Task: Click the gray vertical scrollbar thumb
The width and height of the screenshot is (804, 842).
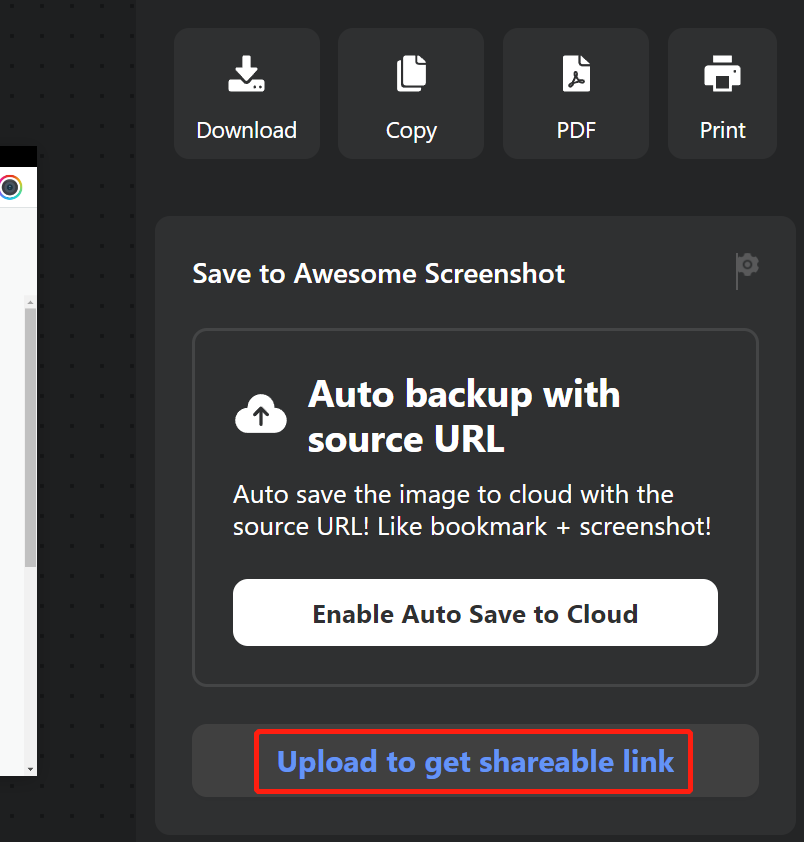Action: tap(31, 437)
